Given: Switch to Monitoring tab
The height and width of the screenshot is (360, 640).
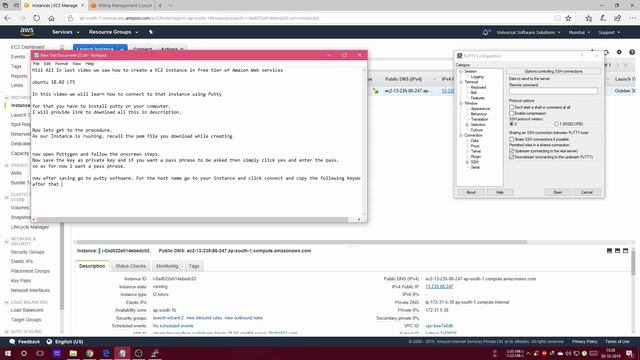Looking at the screenshot, I should (167, 266).
